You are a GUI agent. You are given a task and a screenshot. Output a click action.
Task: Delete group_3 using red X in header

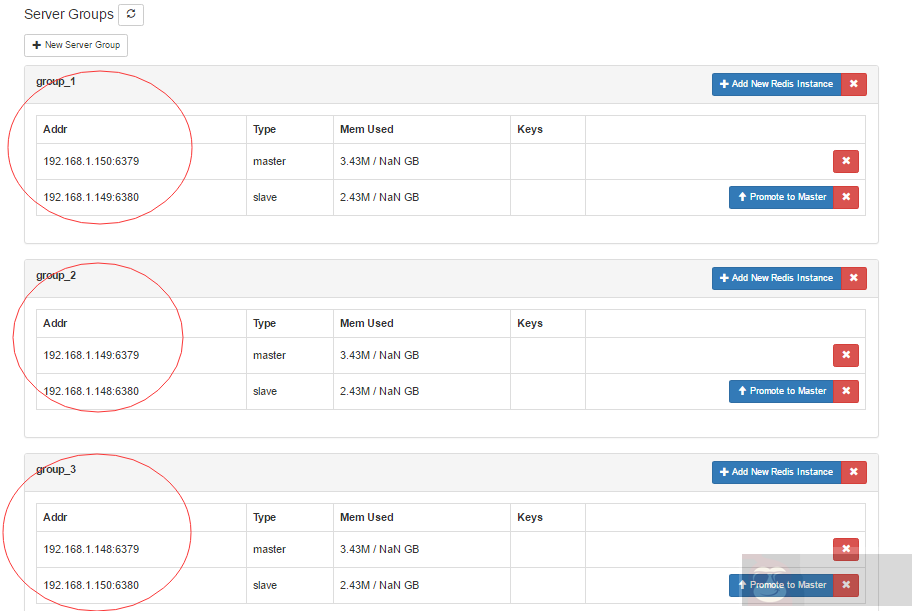[854, 472]
